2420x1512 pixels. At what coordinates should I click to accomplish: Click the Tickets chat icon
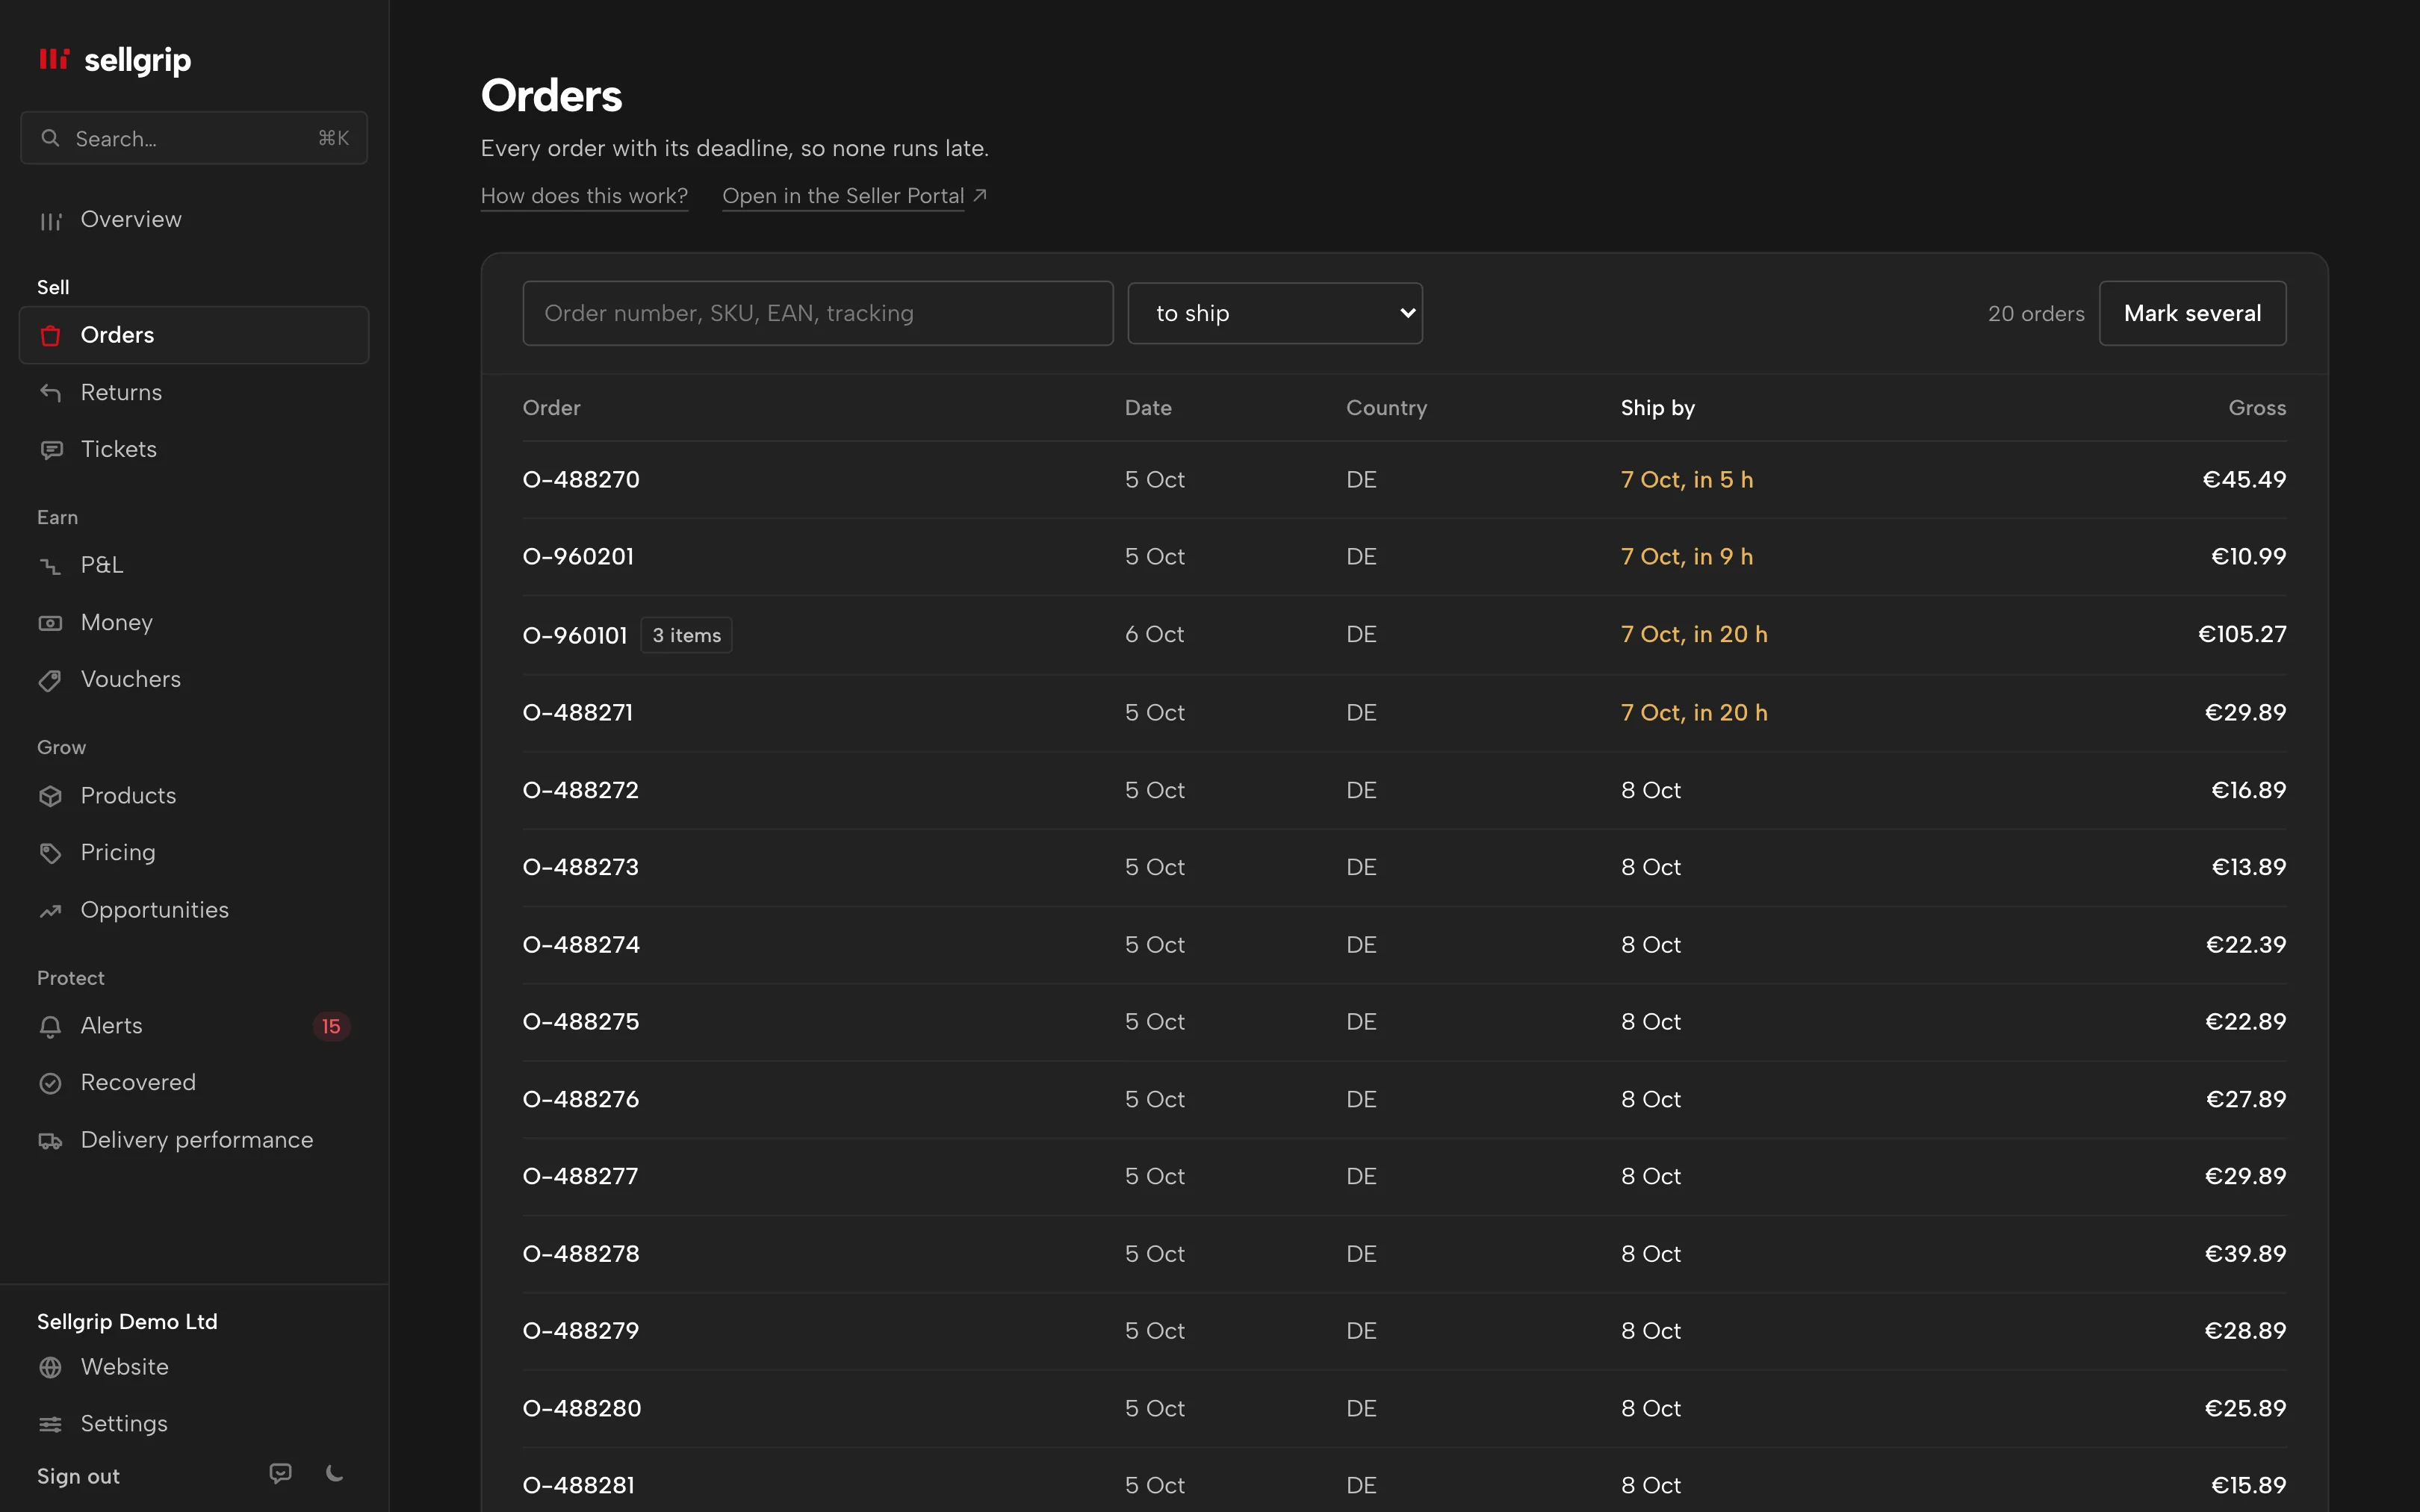point(50,450)
